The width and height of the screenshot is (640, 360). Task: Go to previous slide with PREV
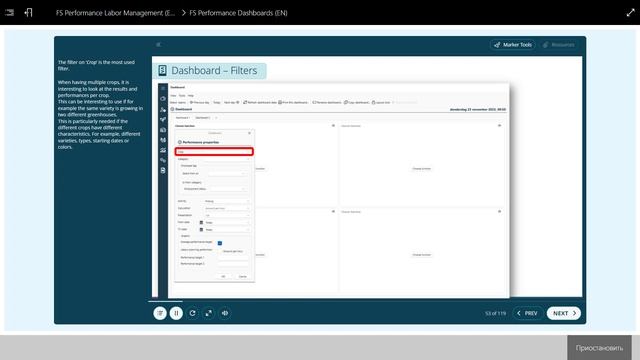527,313
